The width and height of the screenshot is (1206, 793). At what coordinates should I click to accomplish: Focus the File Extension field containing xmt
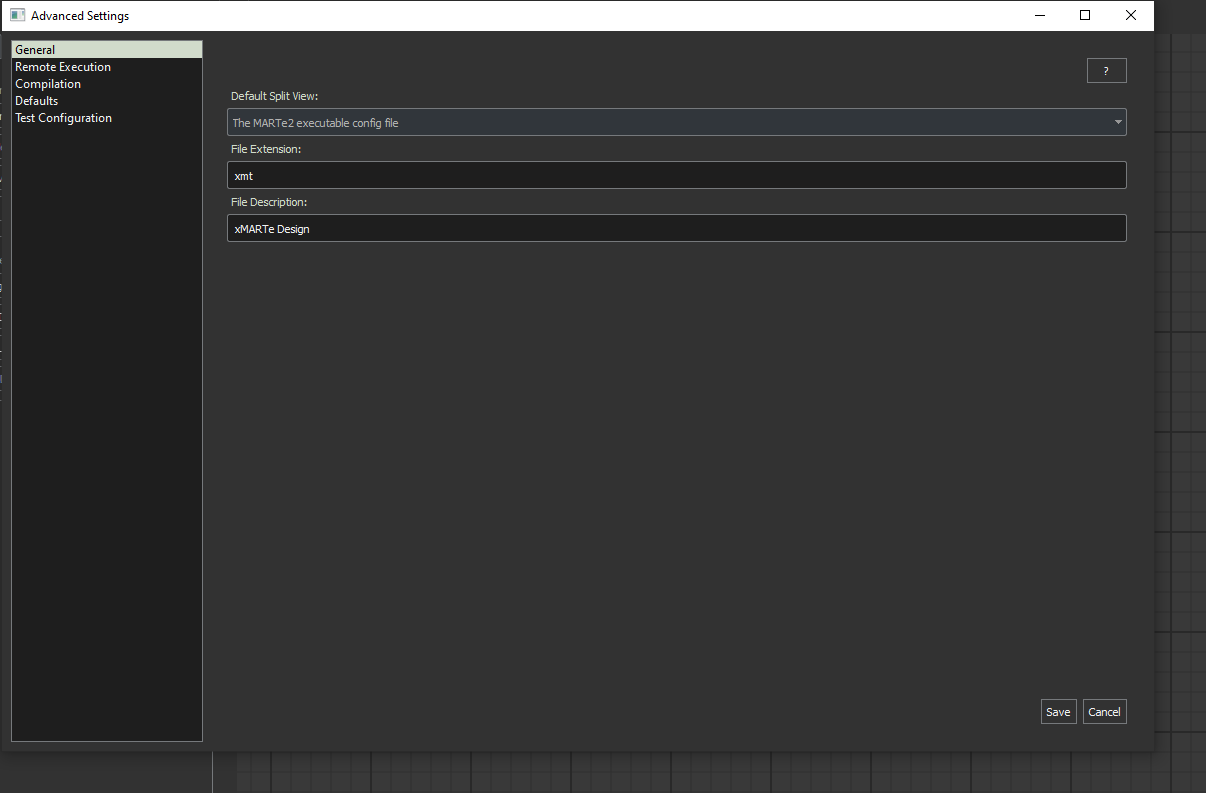click(676, 175)
